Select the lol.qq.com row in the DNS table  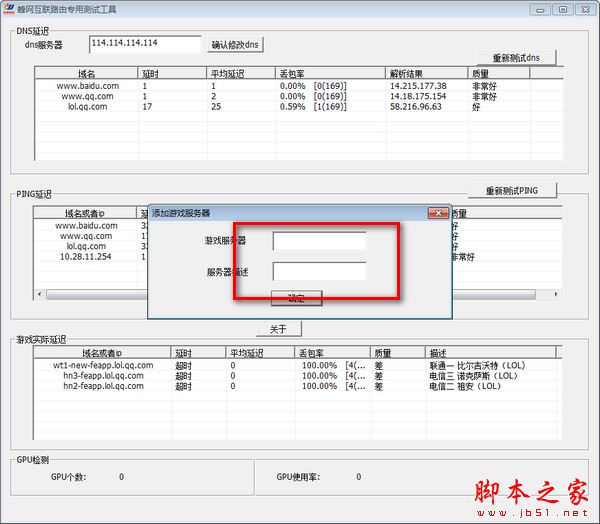298,106
